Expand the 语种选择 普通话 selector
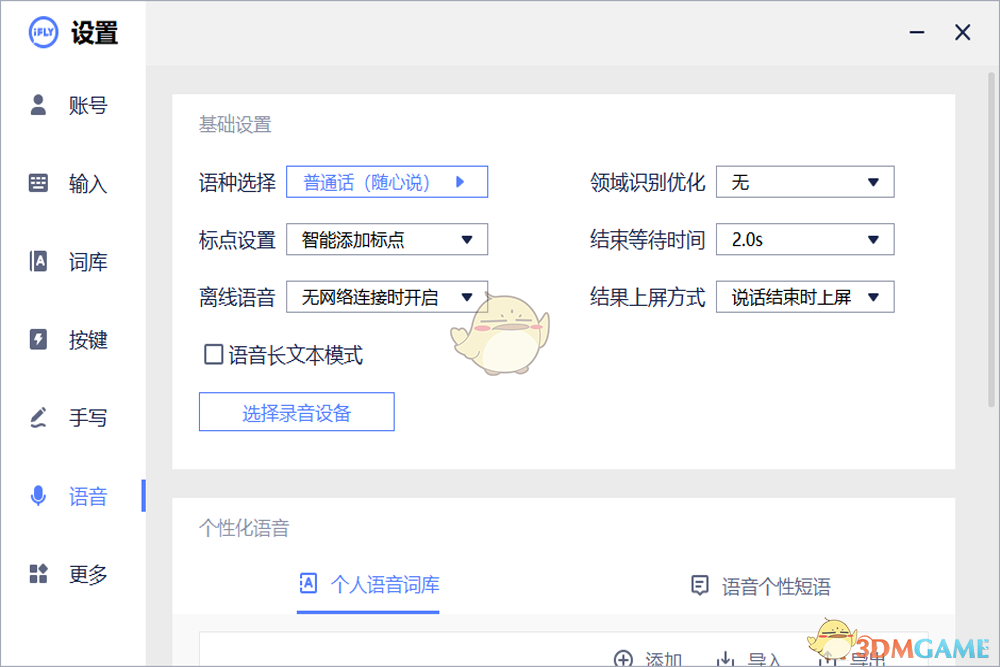The width and height of the screenshot is (1000, 667). coord(387,182)
